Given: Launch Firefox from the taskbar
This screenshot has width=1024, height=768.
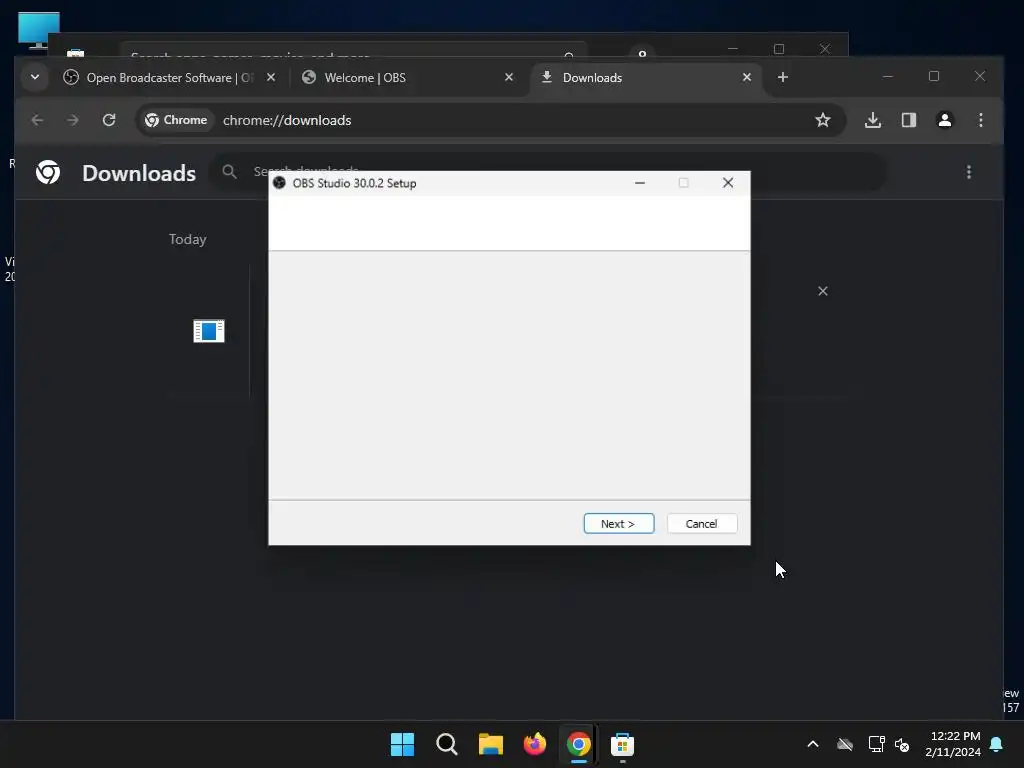Looking at the screenshot, I should tap(535, 744).
